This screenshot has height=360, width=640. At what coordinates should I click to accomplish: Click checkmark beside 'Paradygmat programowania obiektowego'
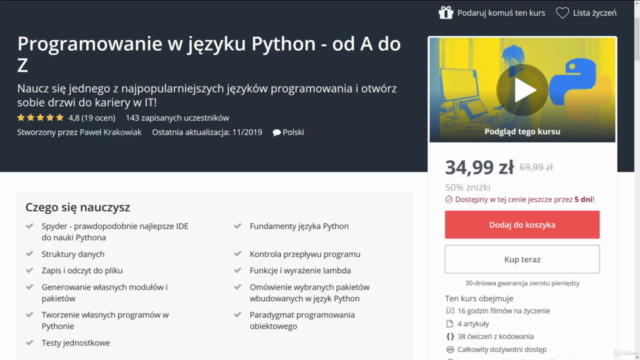tap(238, 314)
